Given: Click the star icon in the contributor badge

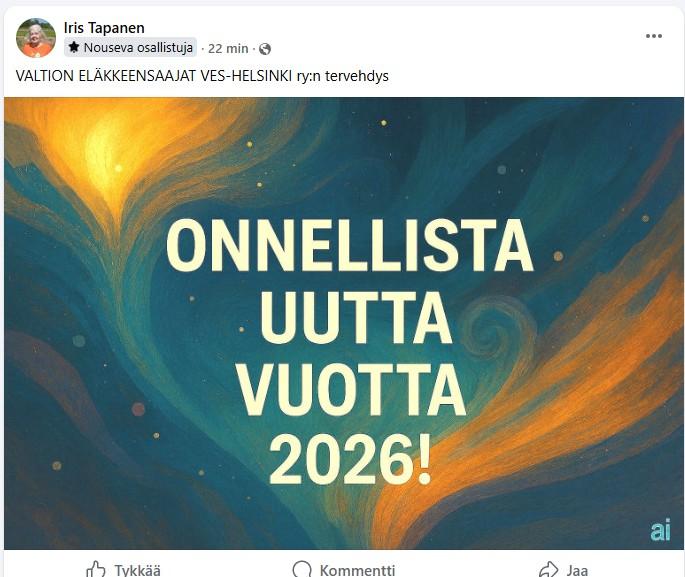Looking at the screenshot, I should [x=74, y=47].
